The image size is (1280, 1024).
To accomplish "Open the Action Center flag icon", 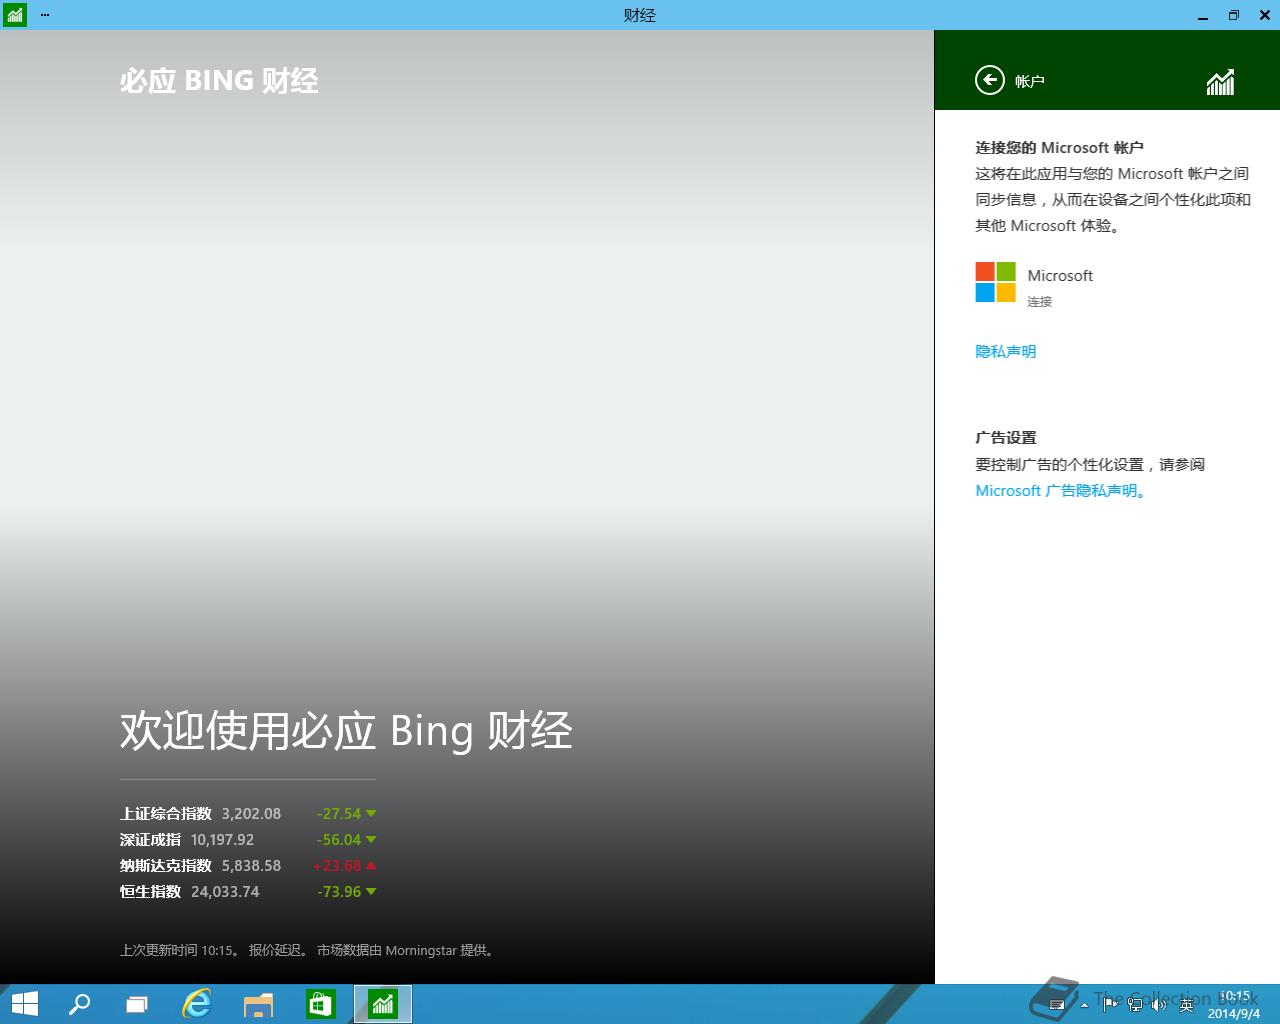I will tap(1110, 1004).
